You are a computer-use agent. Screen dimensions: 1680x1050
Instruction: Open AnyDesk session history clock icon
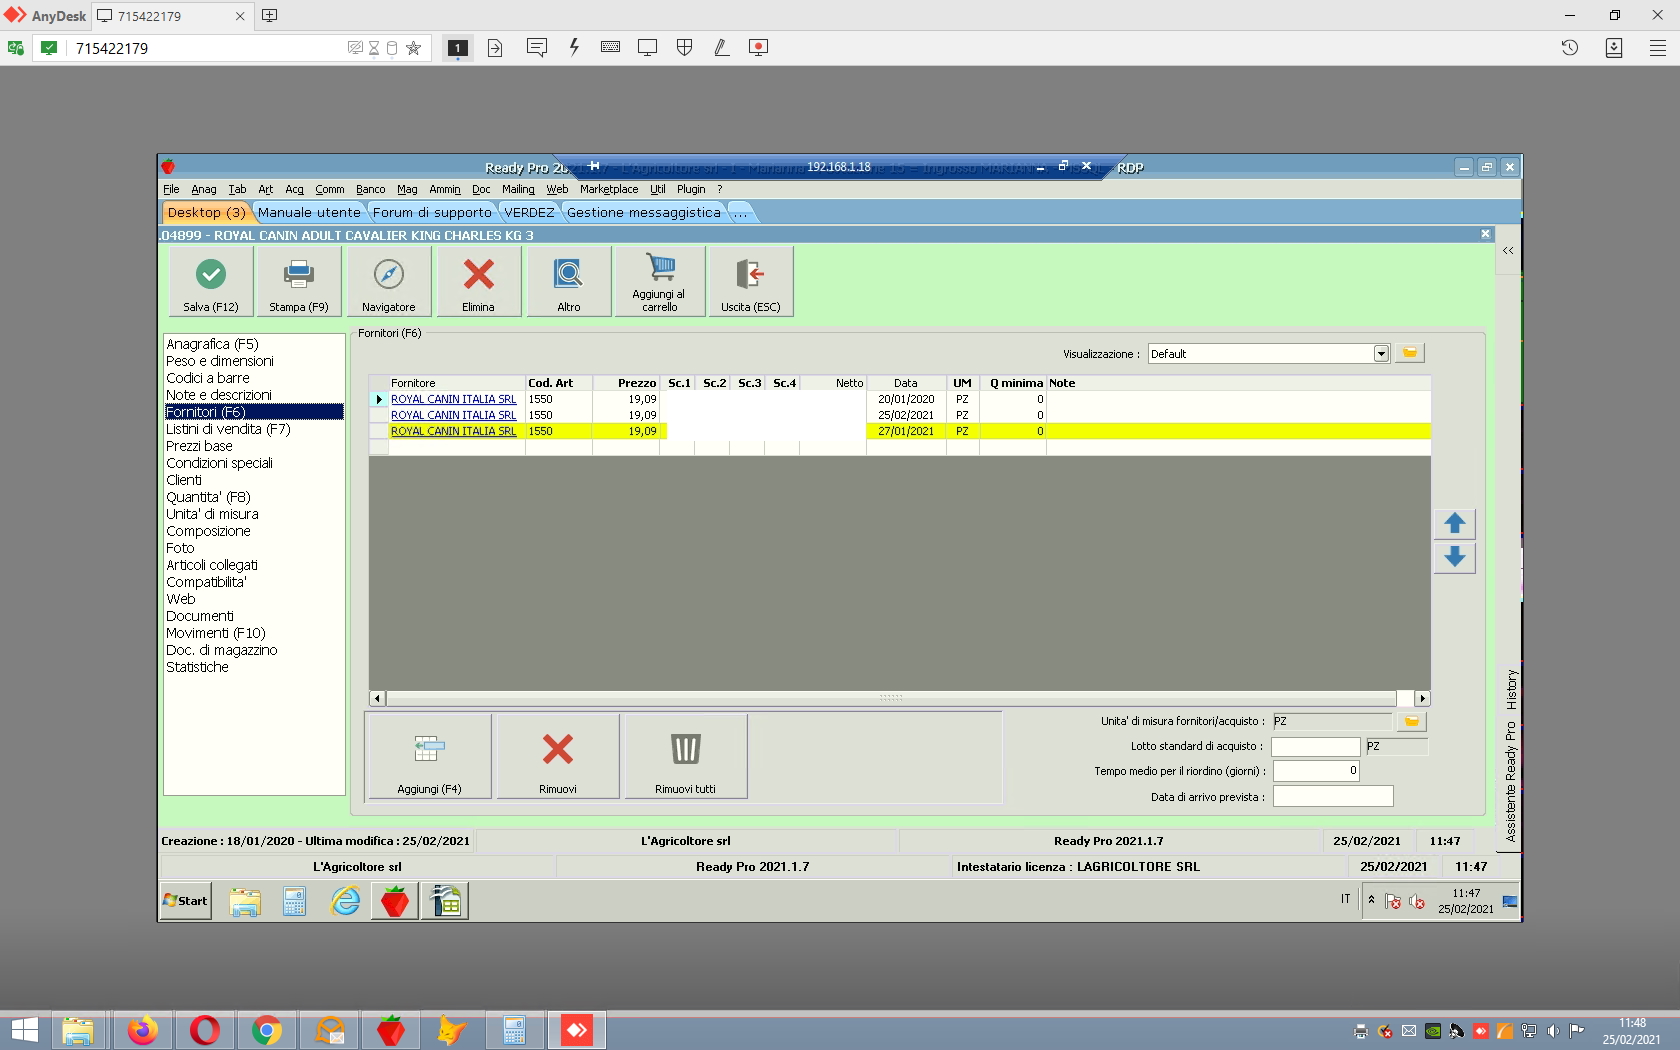(1570, 47)
